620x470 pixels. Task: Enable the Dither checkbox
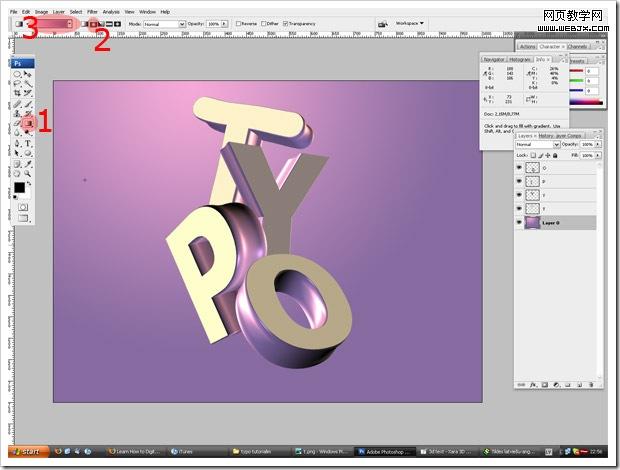tap(264, 24)
